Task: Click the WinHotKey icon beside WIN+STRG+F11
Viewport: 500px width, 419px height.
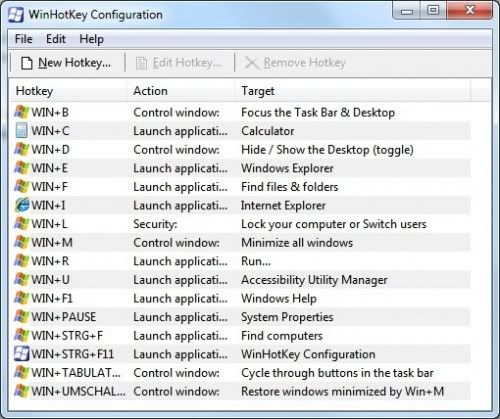Action: (22, 354)
